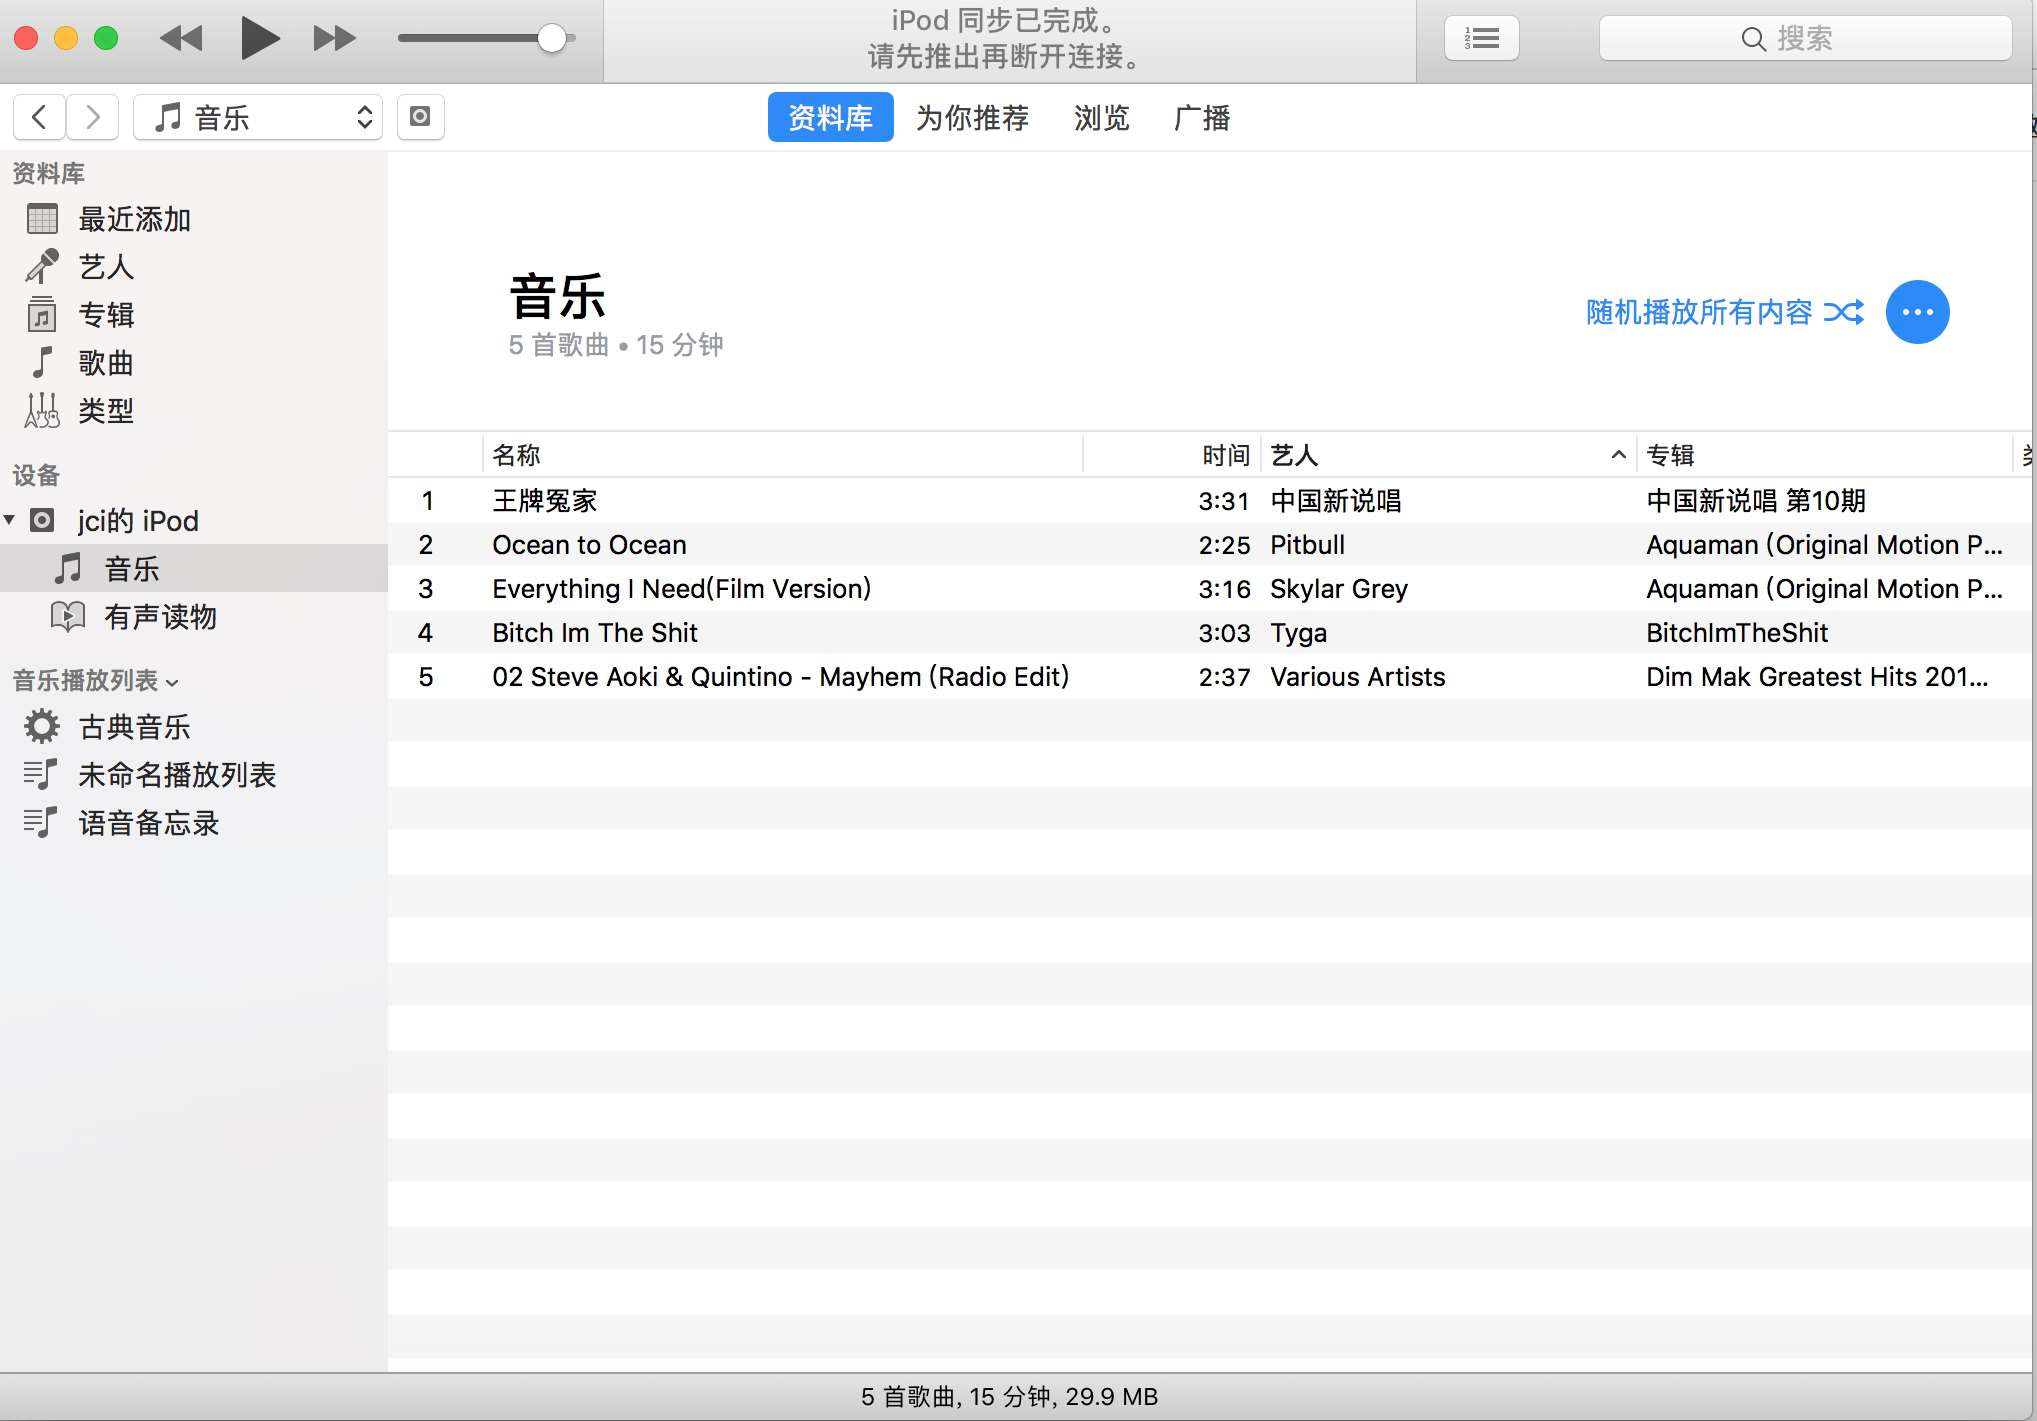Select song Ocean to Ocean
The height and width of the screenshot is (1421, 2037).
[589, 545]
